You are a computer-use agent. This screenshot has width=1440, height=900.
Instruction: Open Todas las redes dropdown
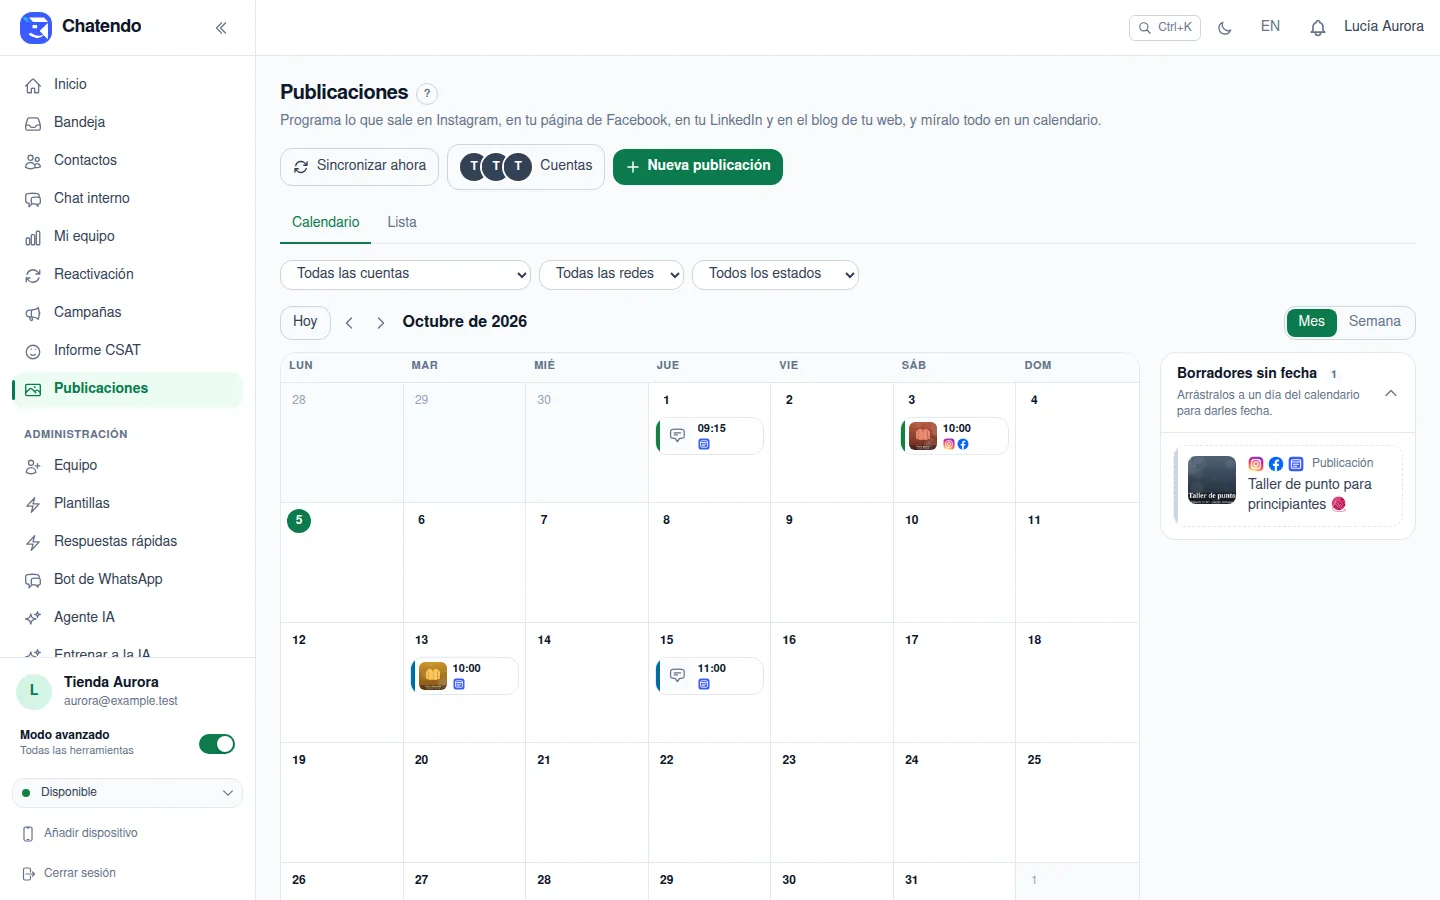611,274
